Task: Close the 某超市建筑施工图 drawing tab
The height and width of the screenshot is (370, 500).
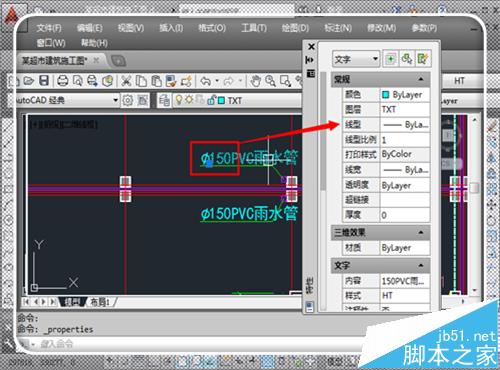Action: pos(96,60)
